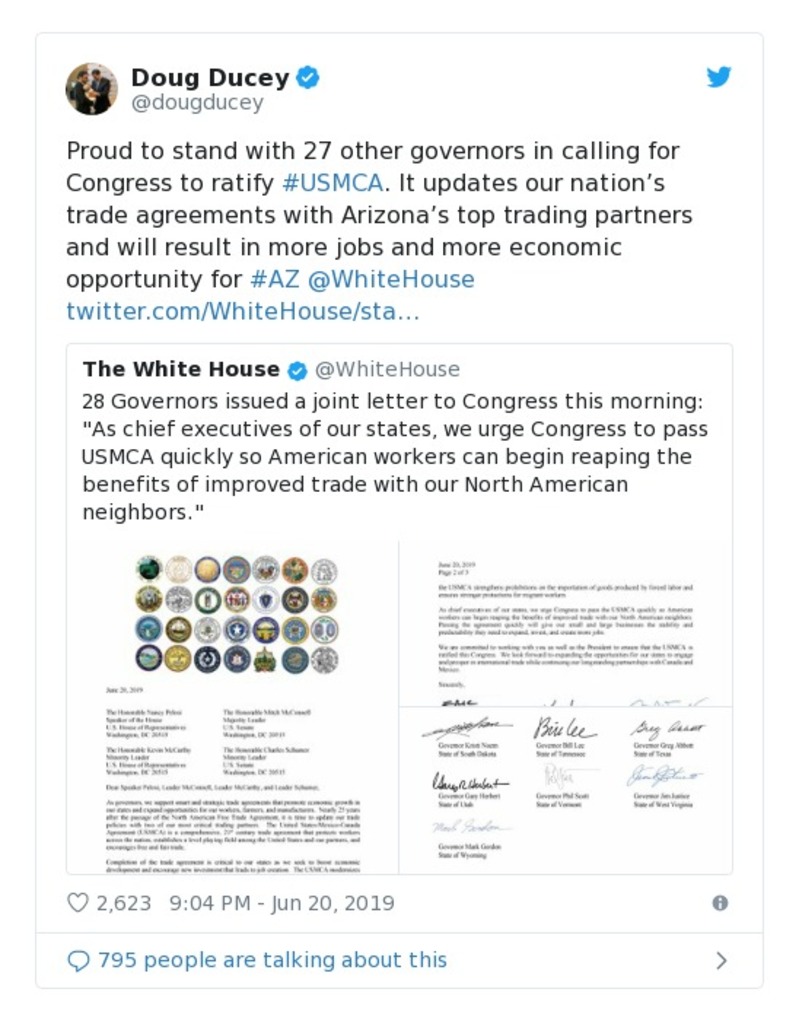The width and height of the screenshot is (799, 1027).
Task: Click the quoted @WhiteHouse handle
Action: (387, 370)
